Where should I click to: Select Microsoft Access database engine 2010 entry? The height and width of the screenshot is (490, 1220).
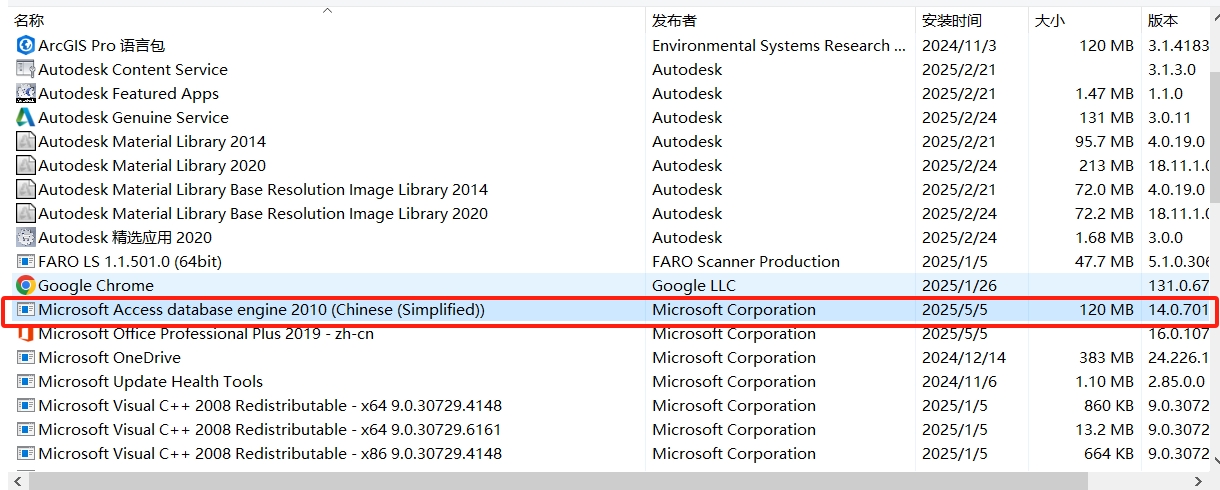pyautogui.click(x=609, y=310)
